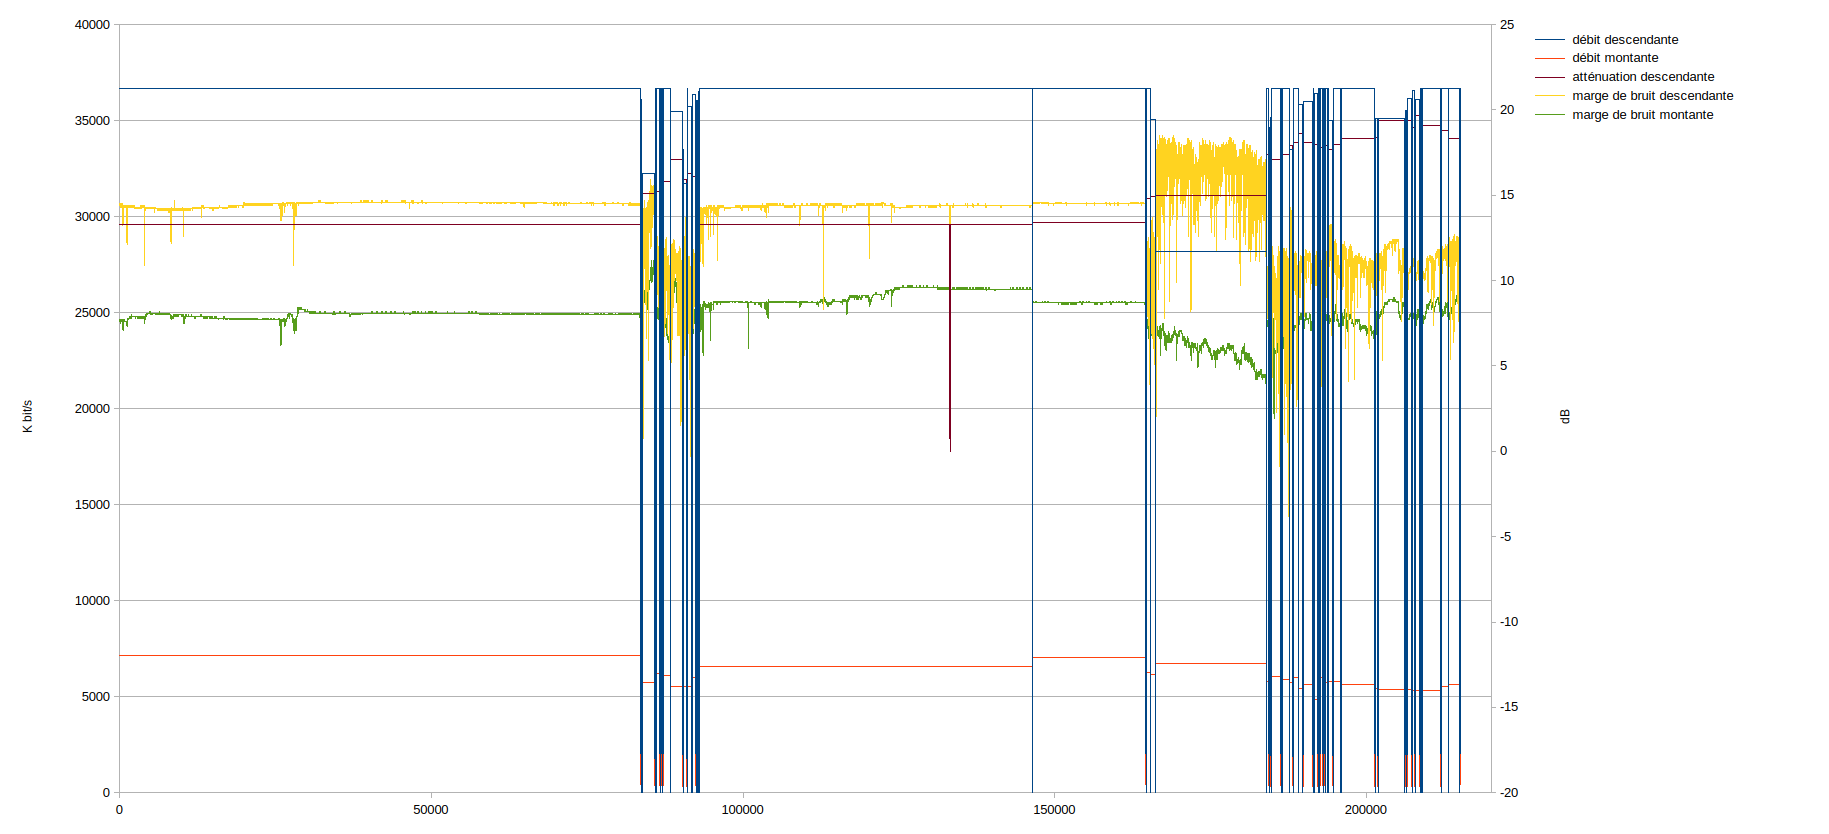The image size is (1829, 834).
Task: Select the "débit montante" legend entry text
Action: tap(1614, 58)
